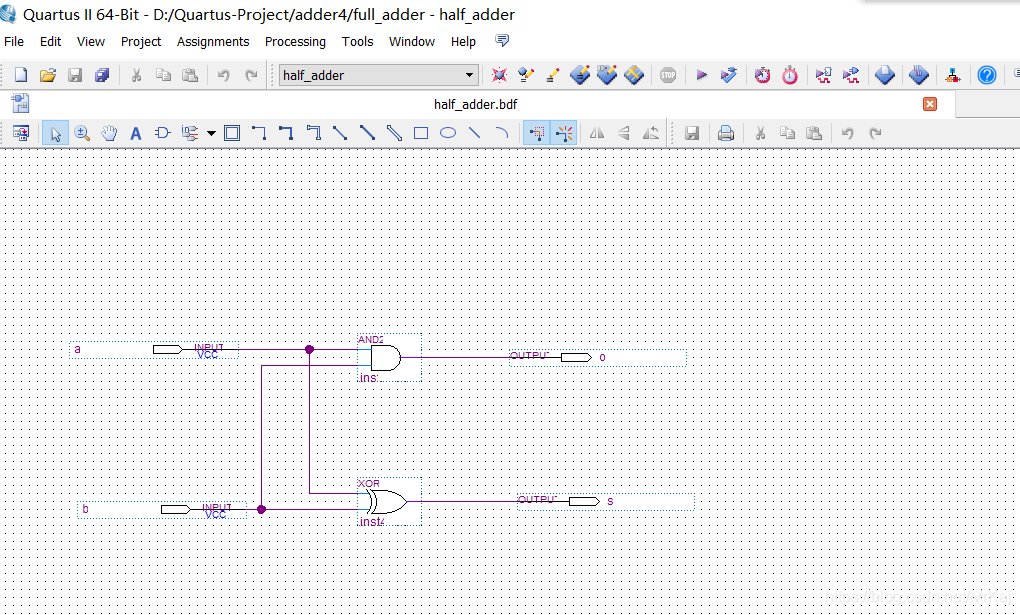Open the half_adder project entity dropdown
The image size is (1020, 615).
click(x=379, y=75)
